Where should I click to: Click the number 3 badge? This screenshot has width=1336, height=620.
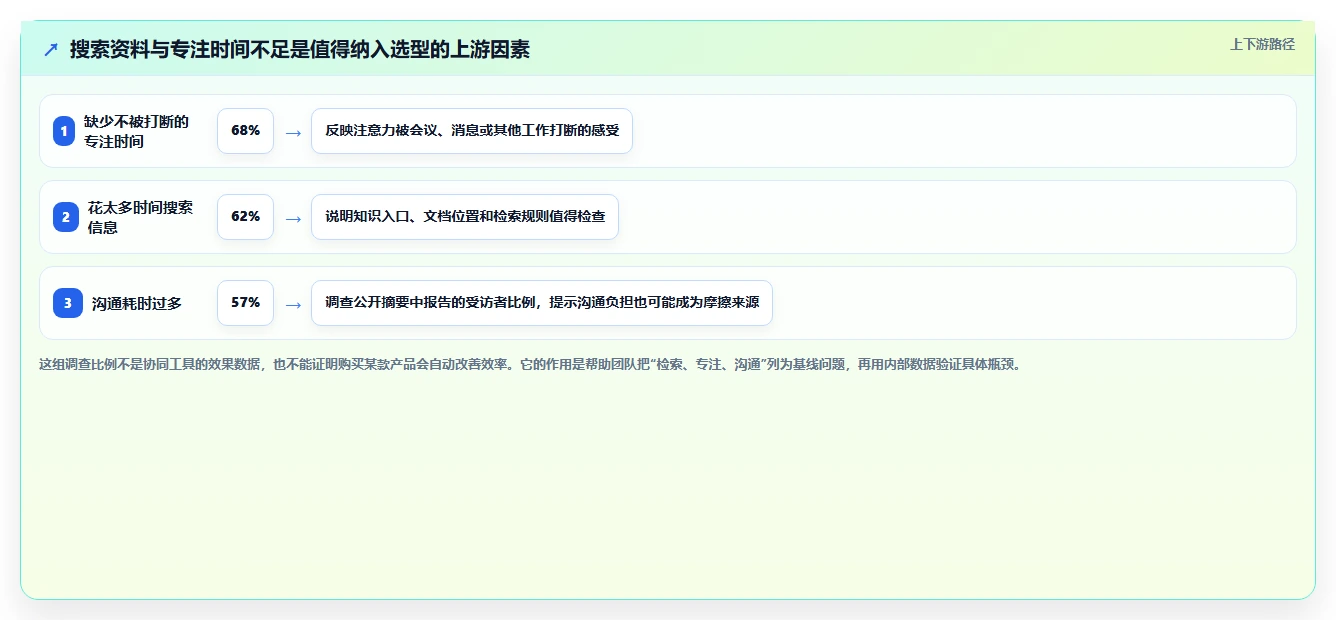(x=68, y=303)
